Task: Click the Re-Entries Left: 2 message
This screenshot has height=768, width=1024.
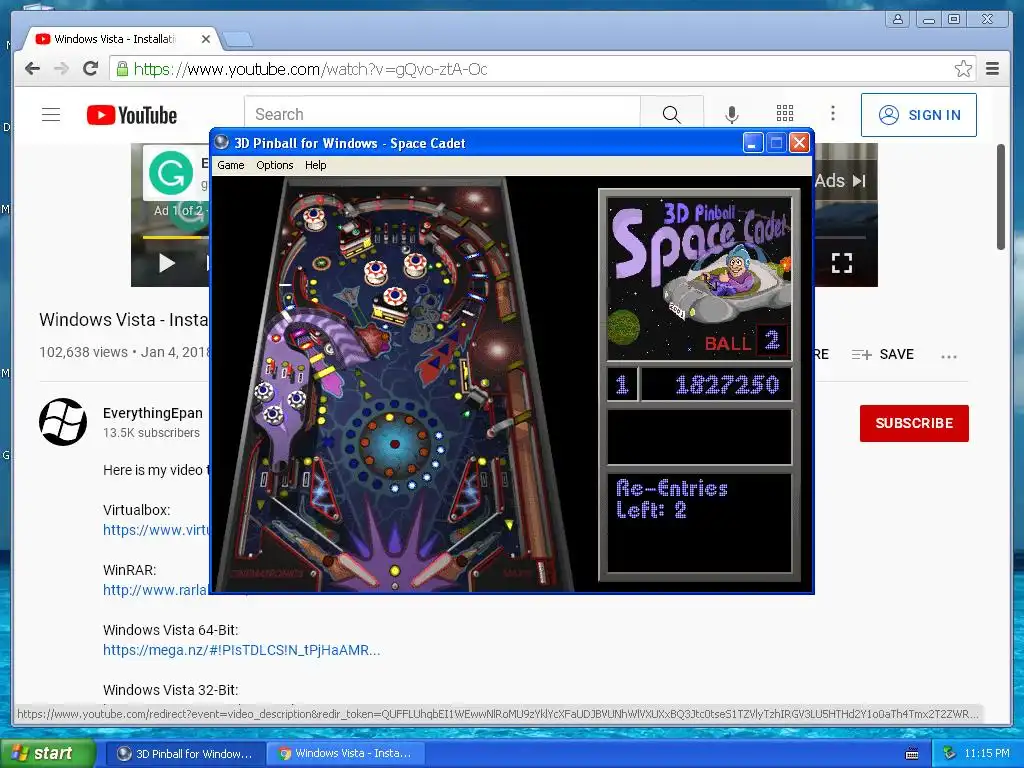Action: click(x=671, y=498)
